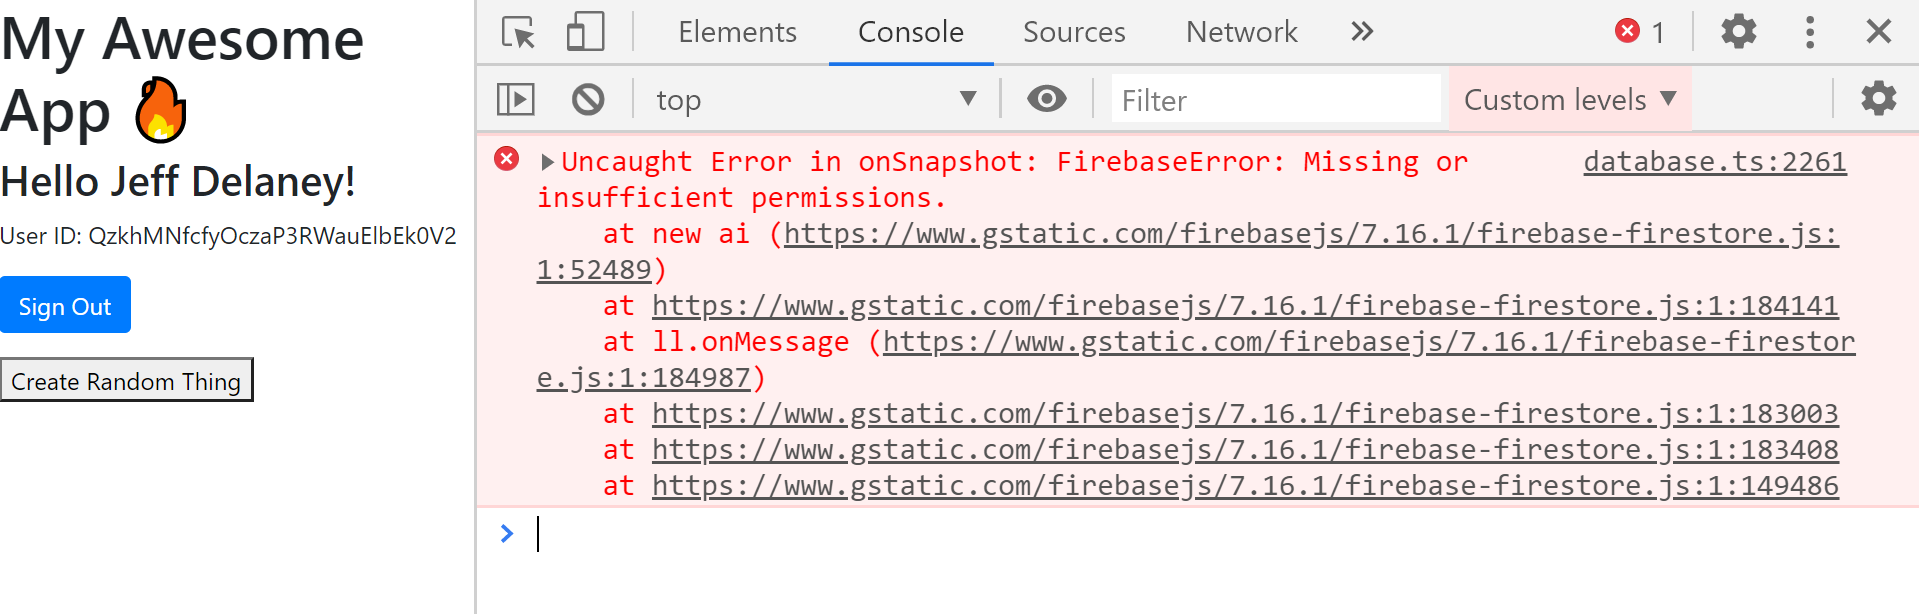The height and width of the screenshot is (614, 1919).
Task: Show more panels with the chevron
Action: click(x=1360, y=31)
